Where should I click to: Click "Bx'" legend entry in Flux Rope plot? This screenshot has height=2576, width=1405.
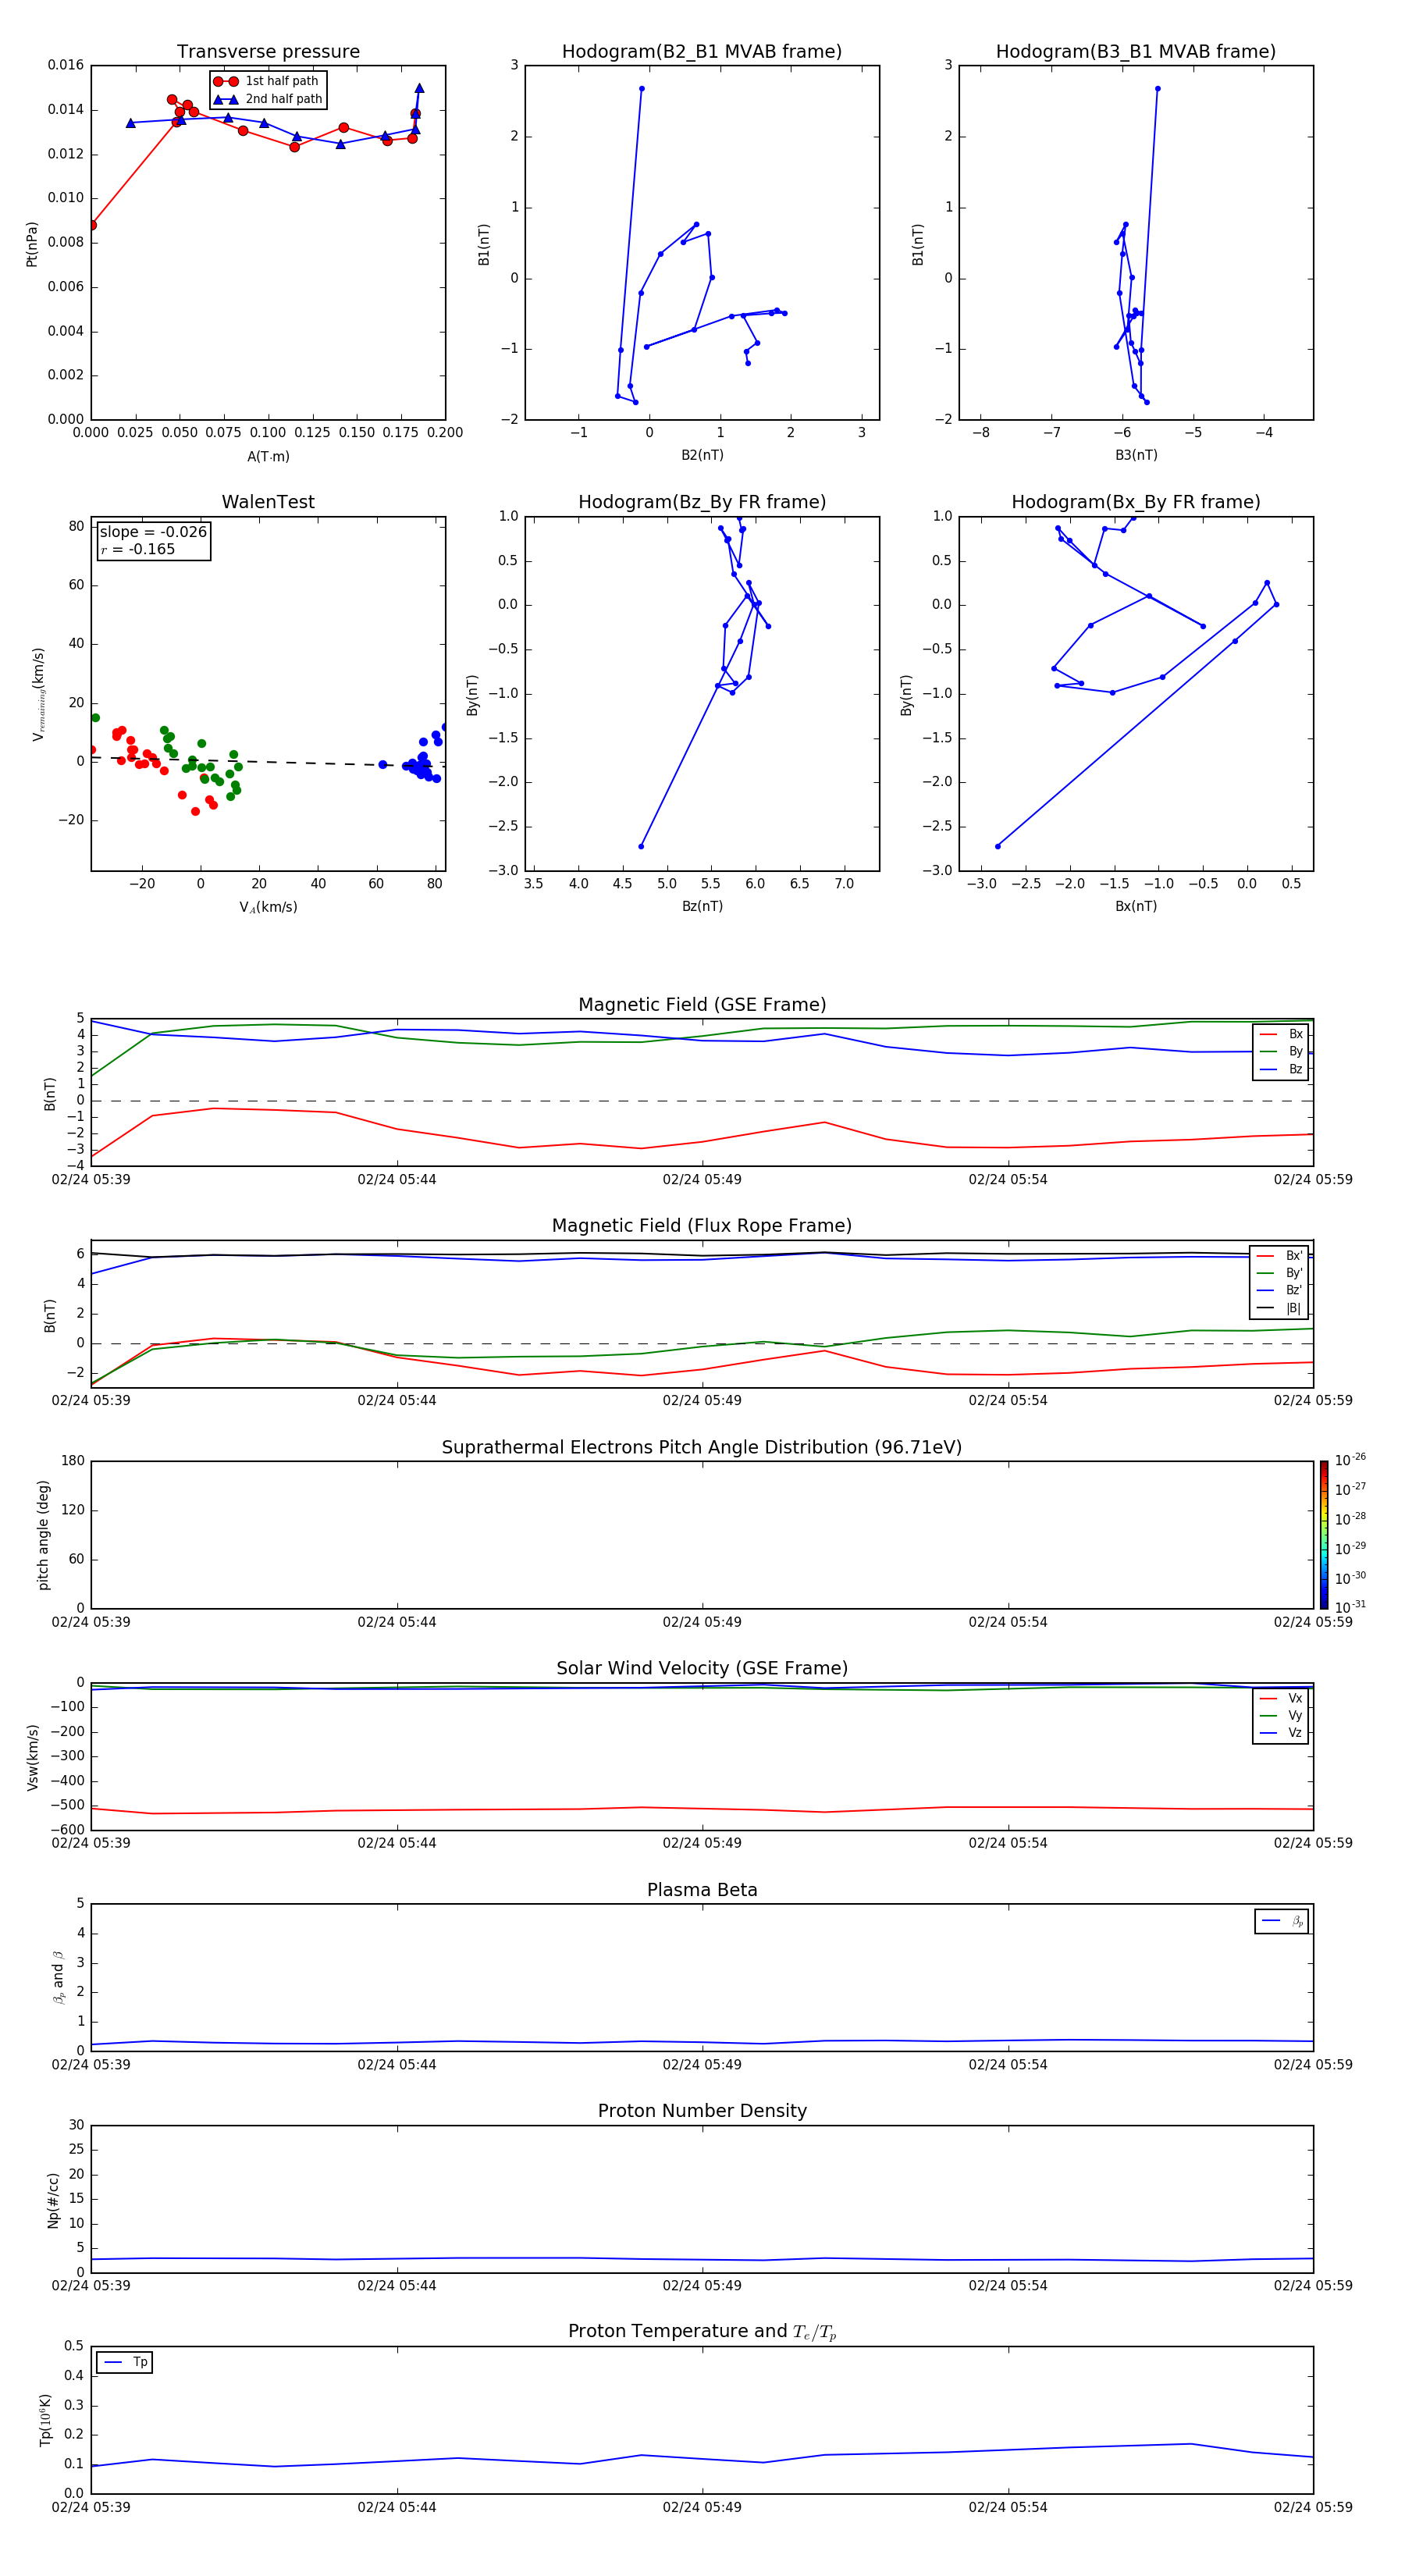pyautogui.click(x=1280, y=1256)
